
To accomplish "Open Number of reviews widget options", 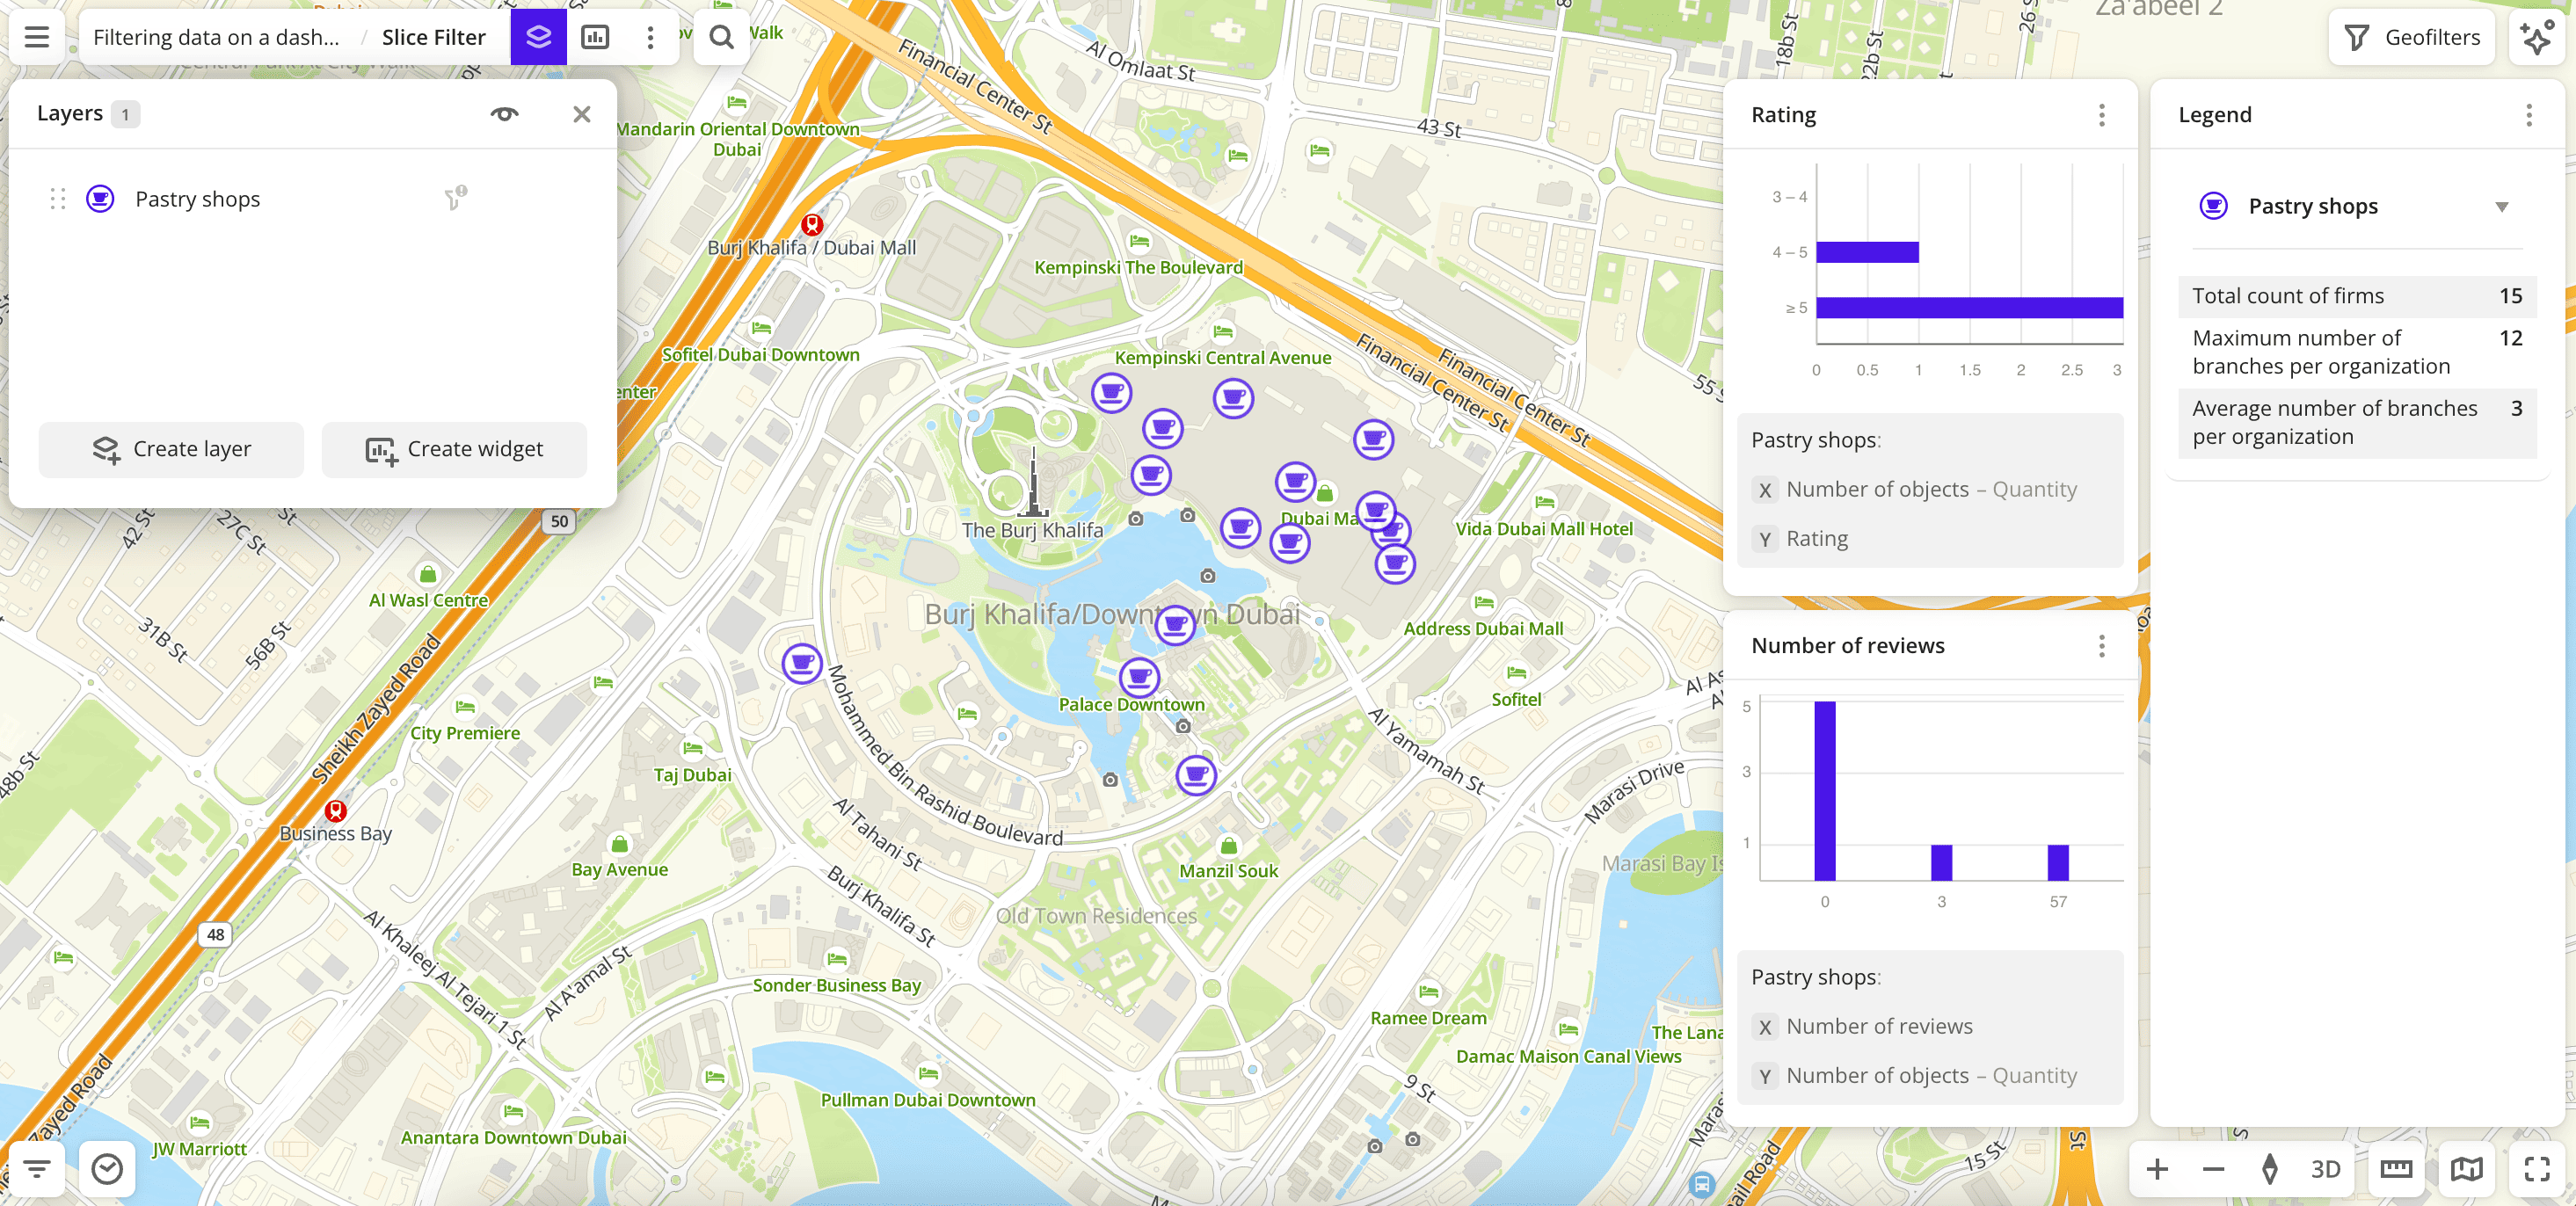I will (2101, 646).
